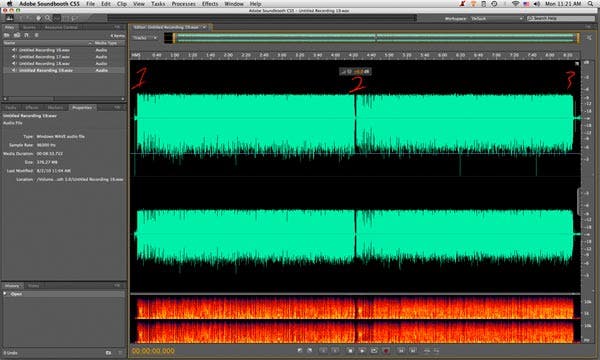This screenshot has width=600, height=360.
Task: Click the overview navigator waveform bar
Action: (376, 38)
